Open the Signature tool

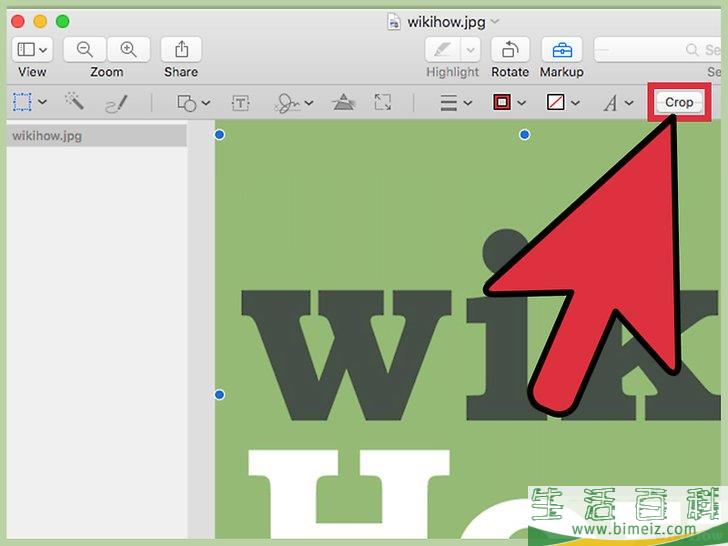pos(287,103)
